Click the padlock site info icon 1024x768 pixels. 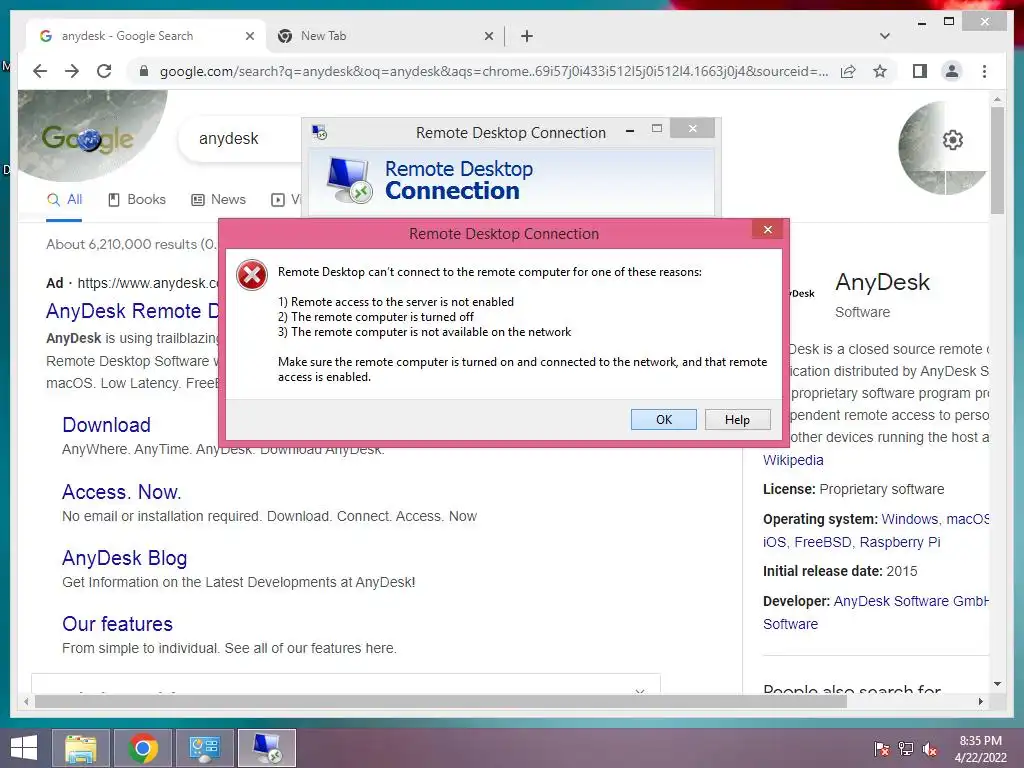point(144,71)
